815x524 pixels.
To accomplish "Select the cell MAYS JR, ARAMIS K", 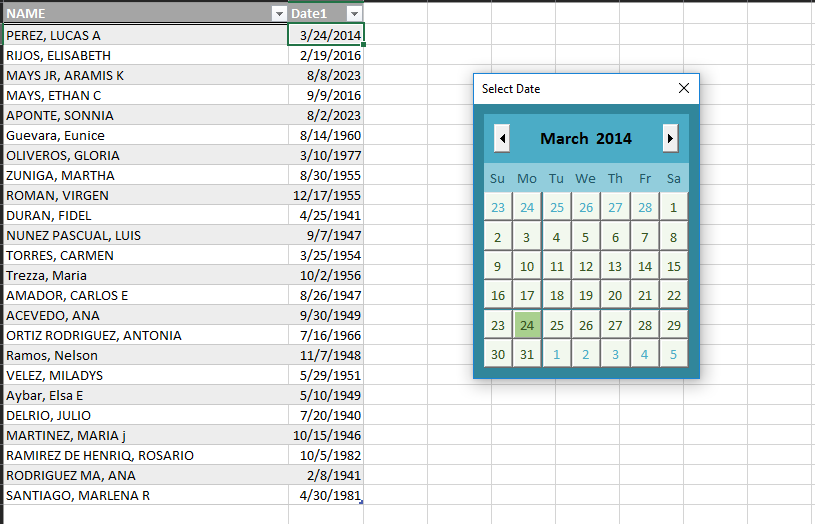I will pos(146,75).
